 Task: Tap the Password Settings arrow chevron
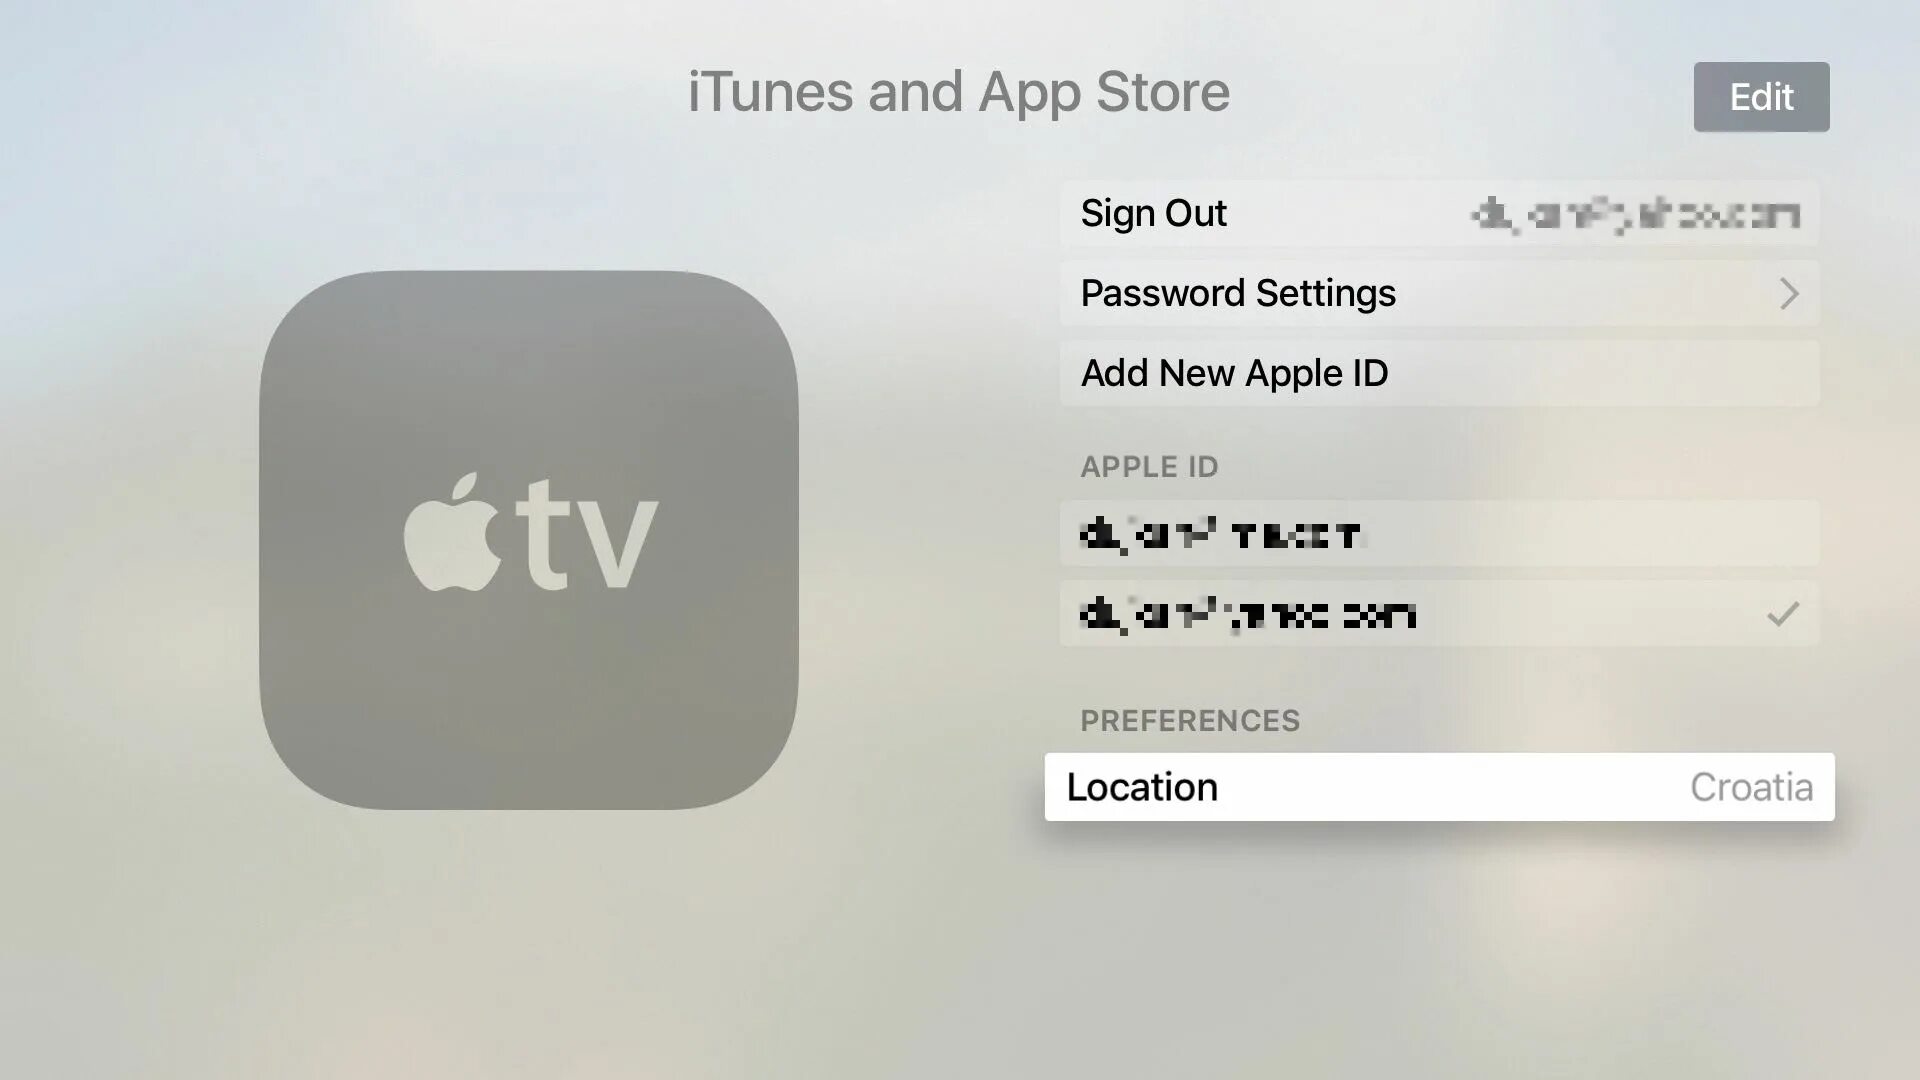click(x=1788, y=293)
